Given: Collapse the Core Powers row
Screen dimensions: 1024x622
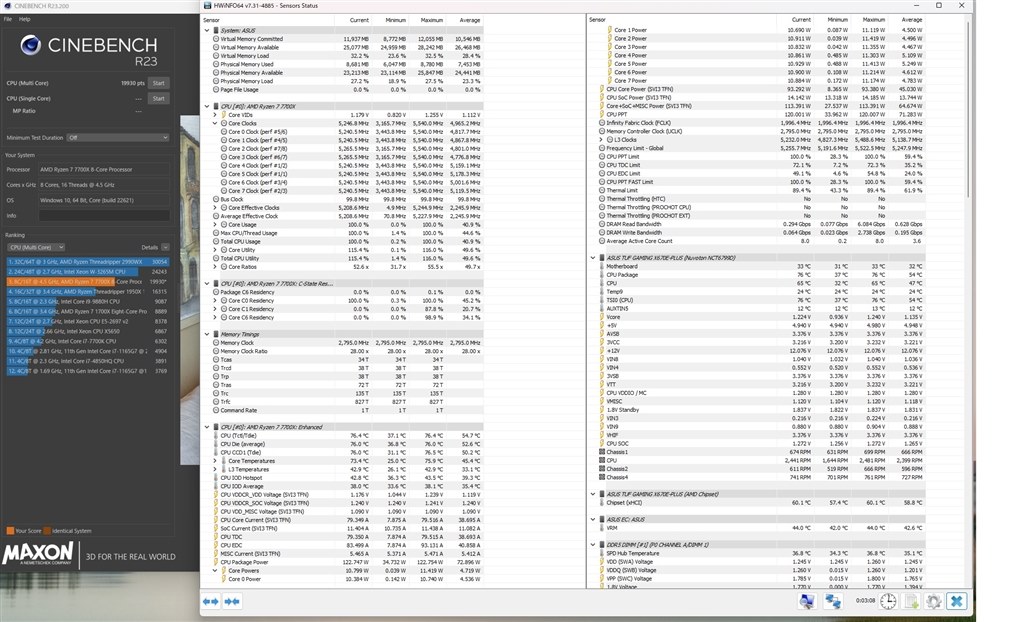Looking at the screenshot, I should point(215,571).
